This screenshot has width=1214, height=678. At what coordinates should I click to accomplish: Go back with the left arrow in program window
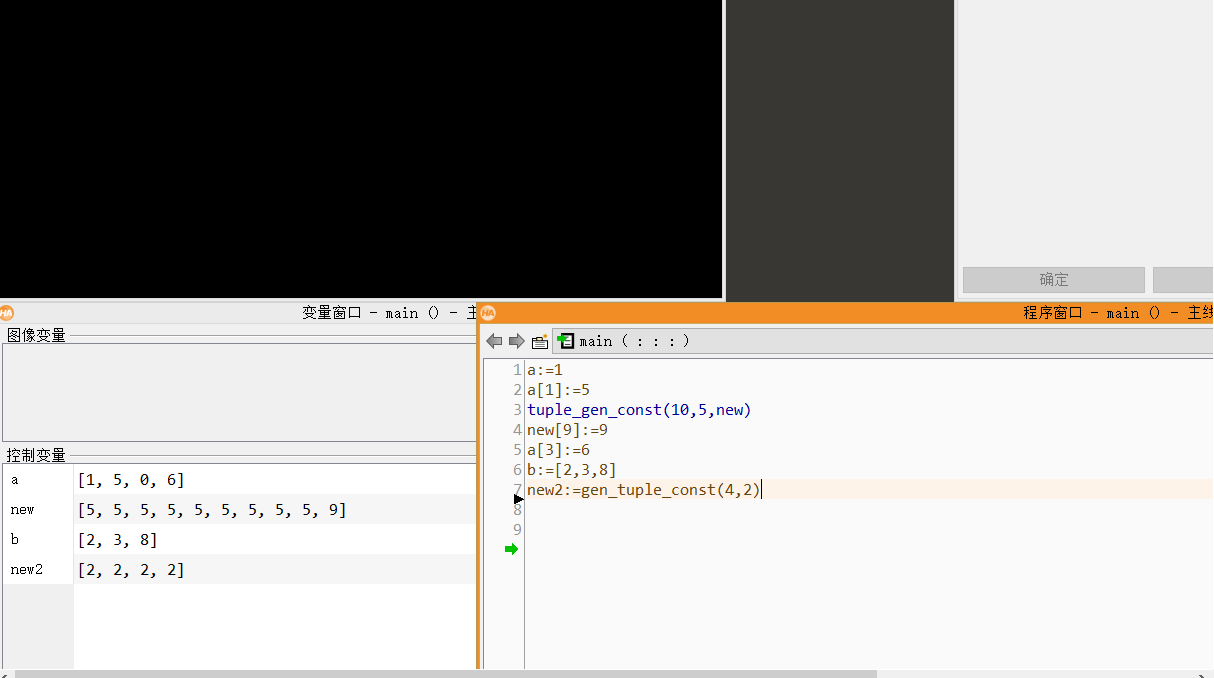tap(494, 341)
